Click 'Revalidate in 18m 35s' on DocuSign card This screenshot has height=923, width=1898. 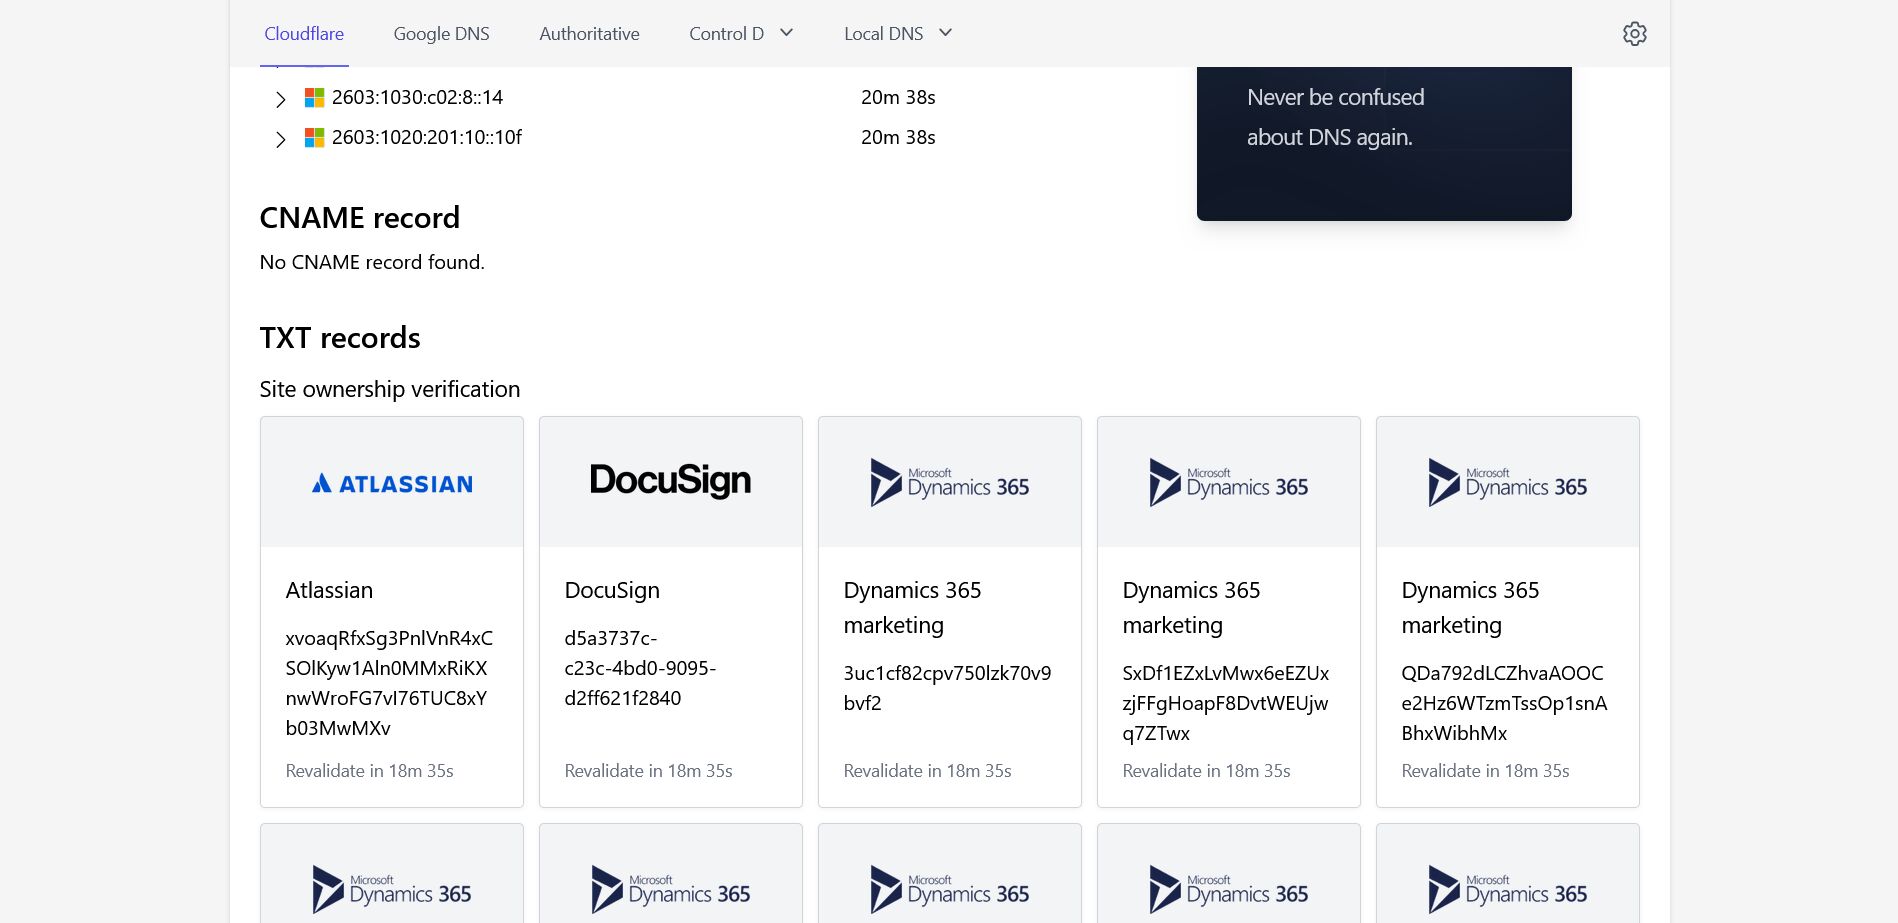pos(648,771)
